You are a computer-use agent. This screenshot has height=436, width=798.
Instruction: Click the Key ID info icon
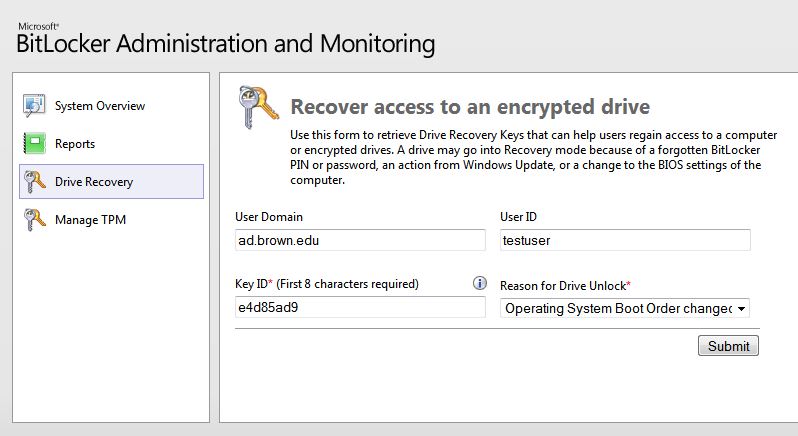[x=479, y=283]
